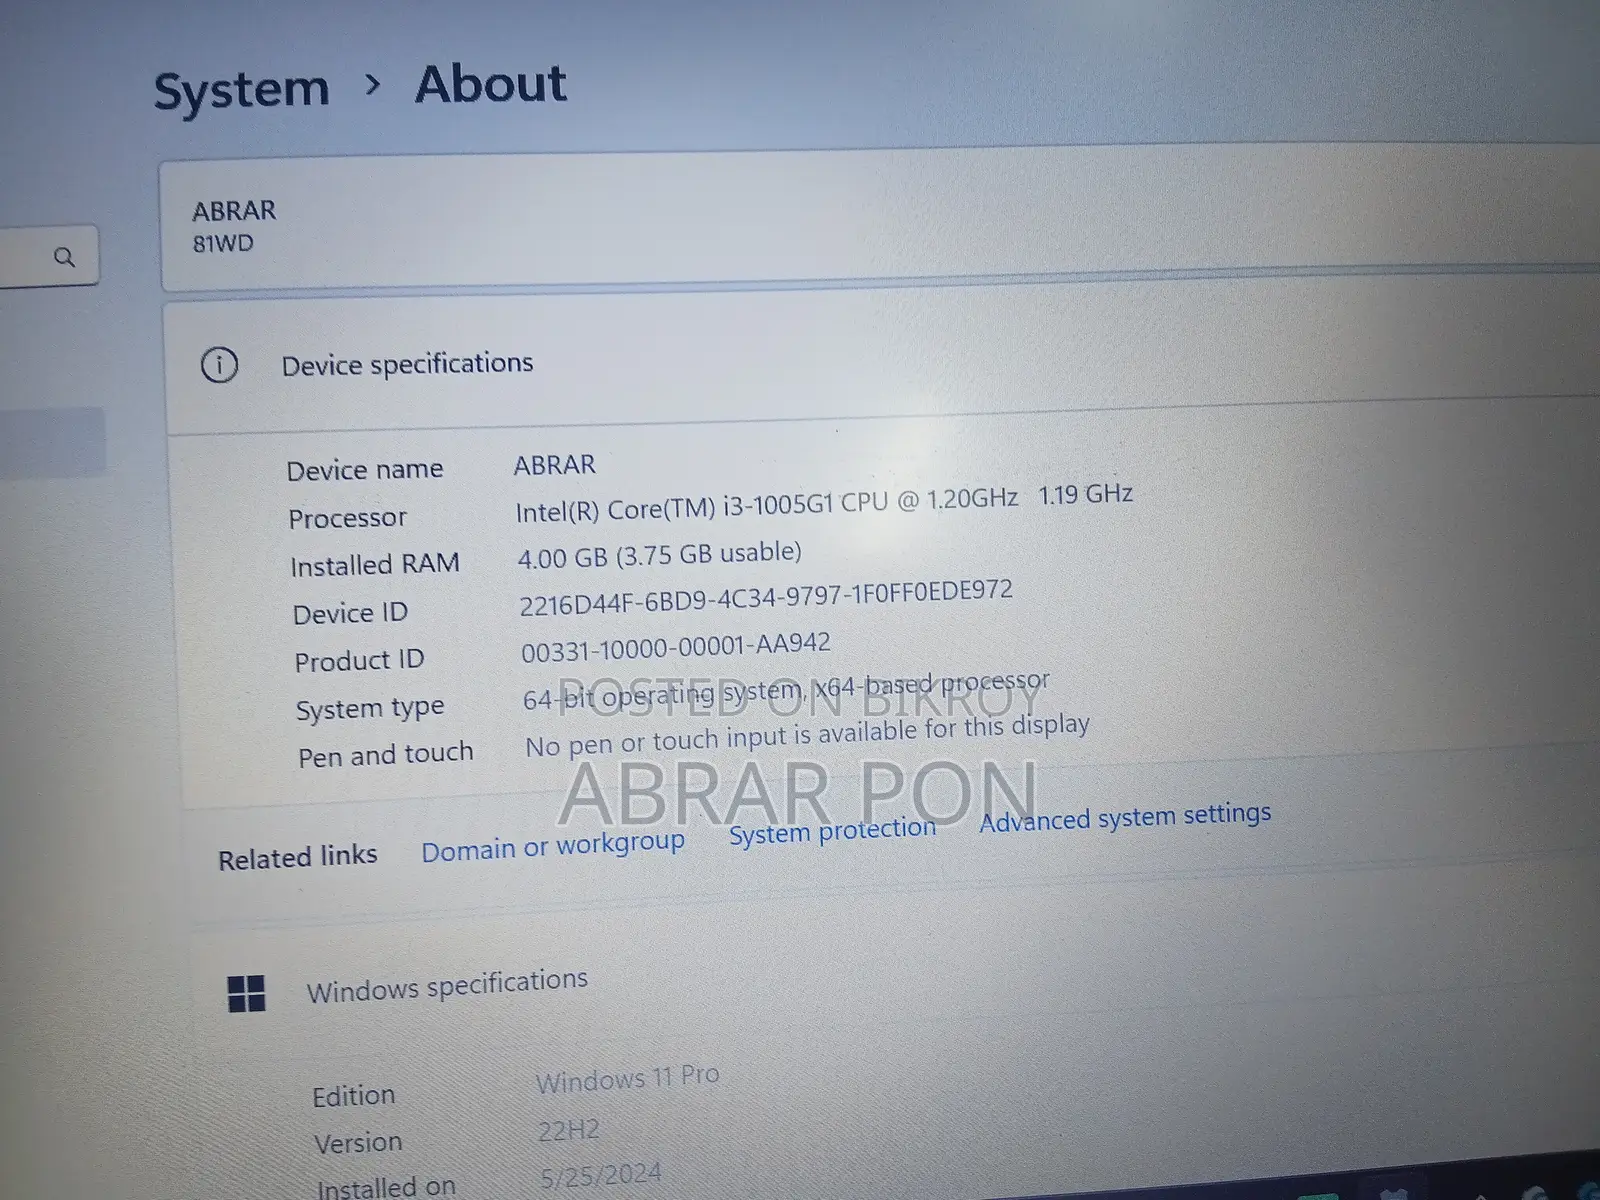
Task: Click the breadcrumb chevron between System and About
Action: 373,86
